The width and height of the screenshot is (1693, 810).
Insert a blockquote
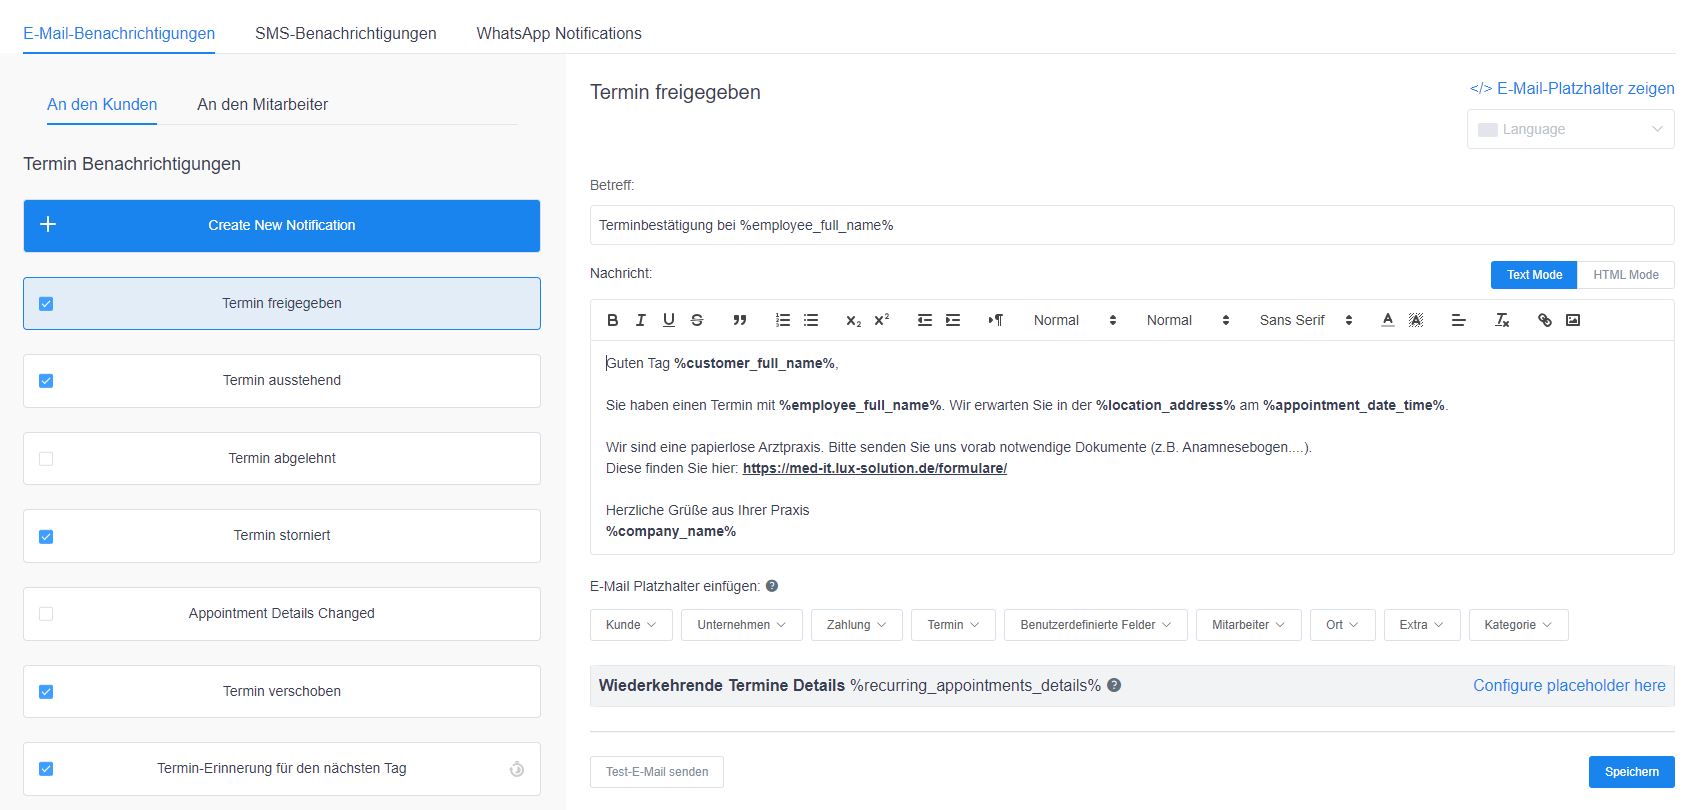click(740, 320)
